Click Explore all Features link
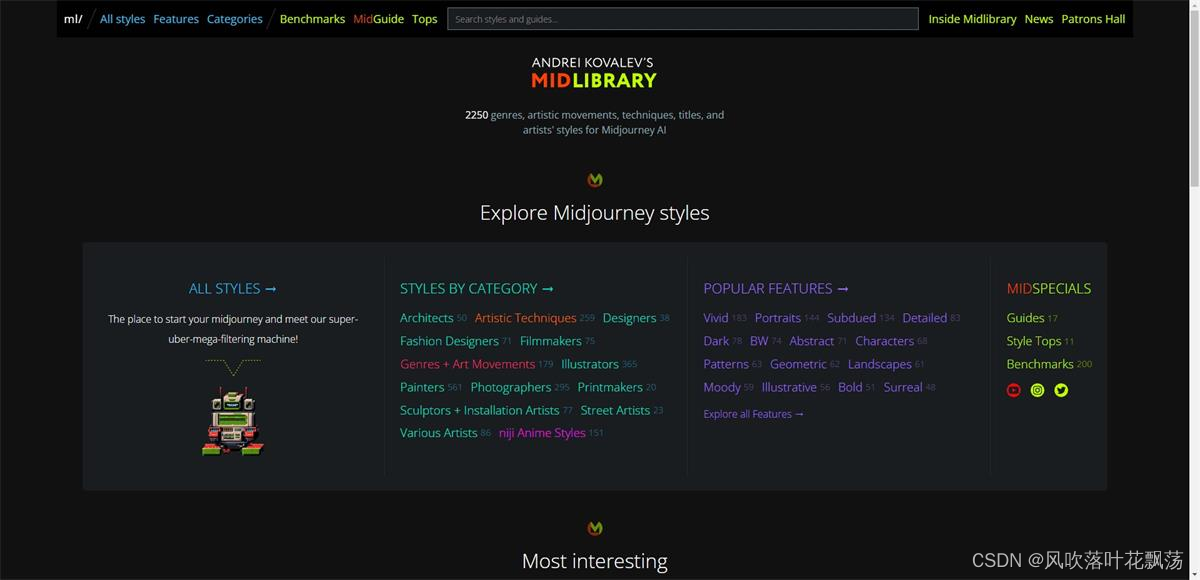The height and width of the screenshot is (580, 1200). pos(753,414)
